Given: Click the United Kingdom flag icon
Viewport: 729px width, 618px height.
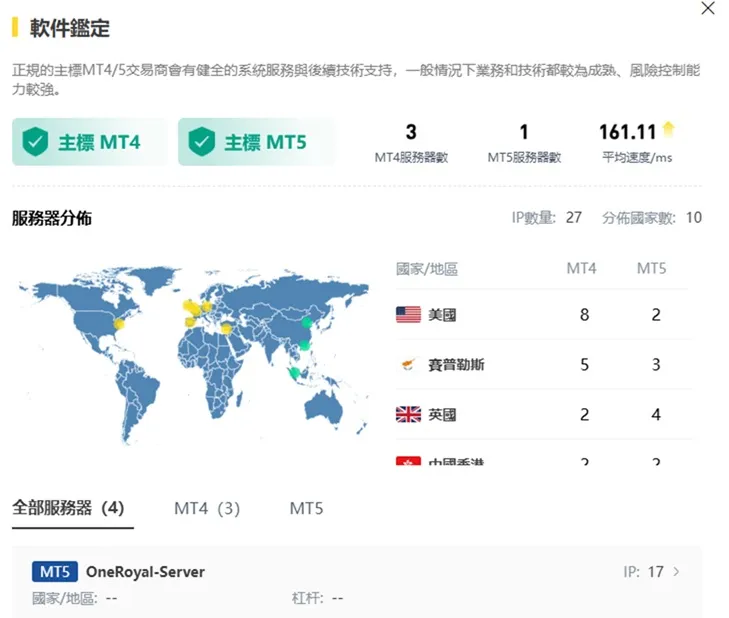Looking at the screenshot, I should (408, 414).
